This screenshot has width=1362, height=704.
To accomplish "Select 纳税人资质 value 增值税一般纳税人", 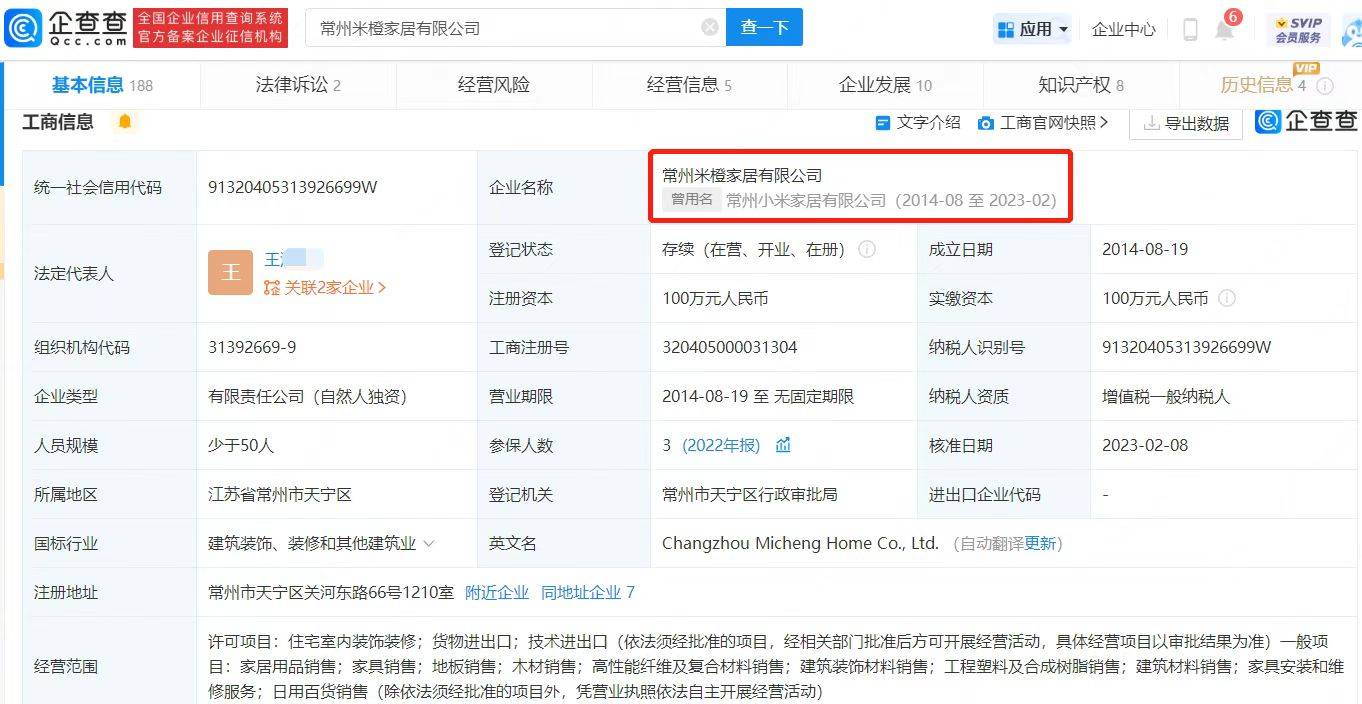I will [x=1166, y=397].
